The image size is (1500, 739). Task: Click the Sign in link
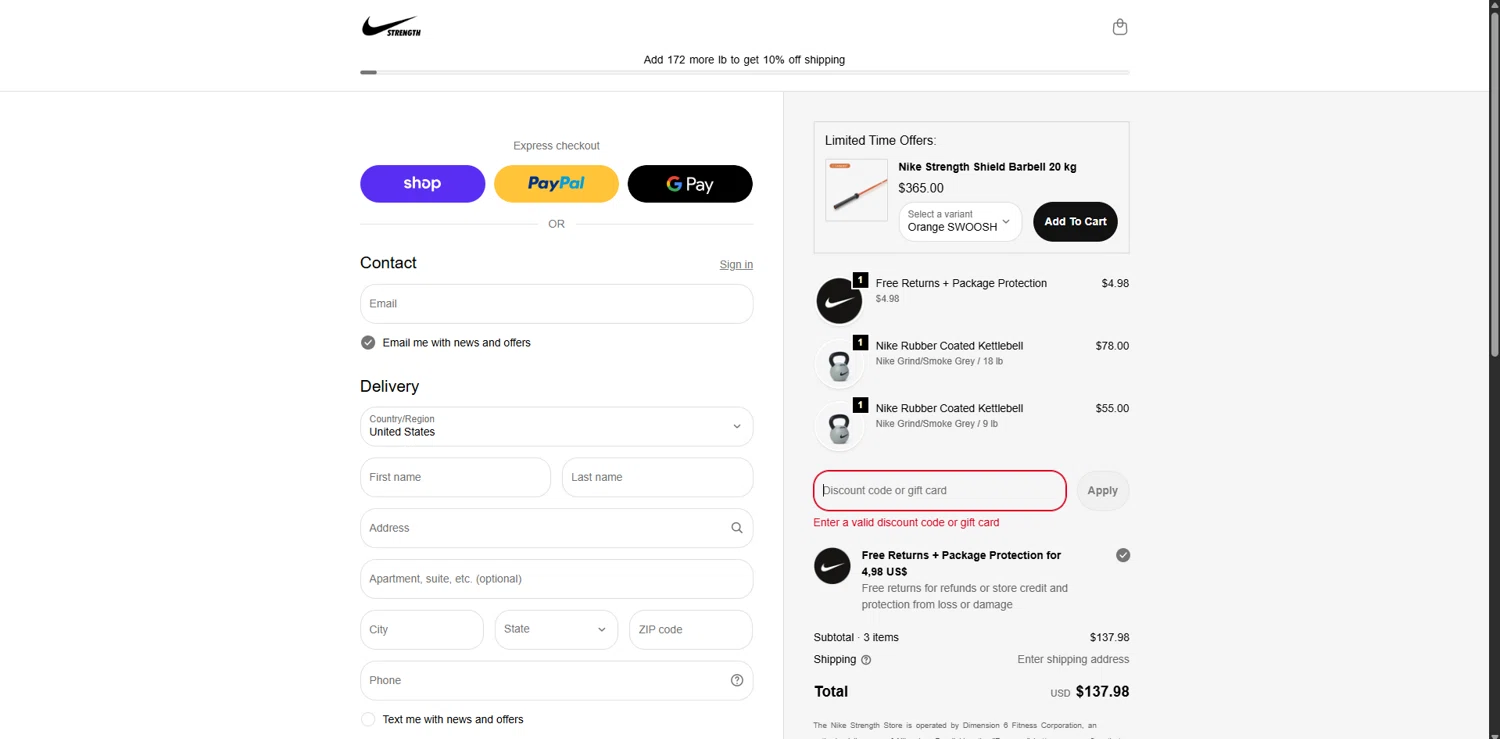(736, 265)
